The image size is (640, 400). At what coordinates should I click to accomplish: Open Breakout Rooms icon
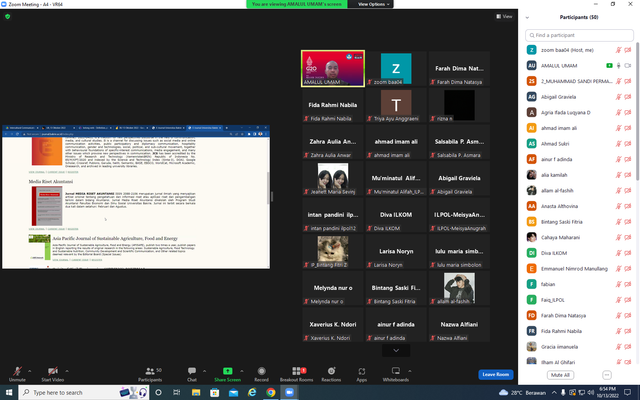[296, 371]
